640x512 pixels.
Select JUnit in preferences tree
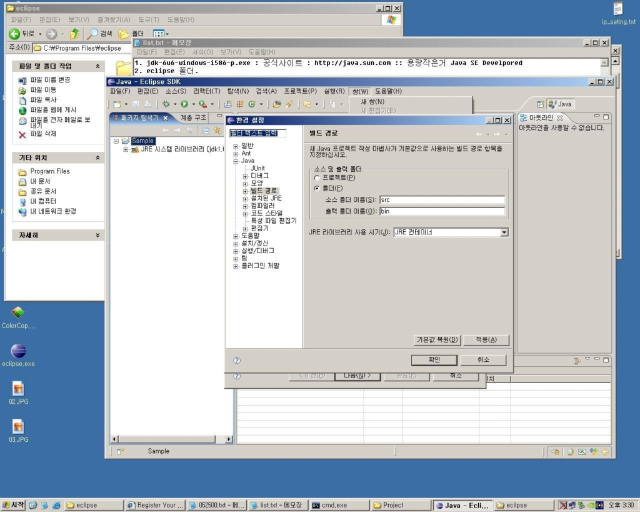coord(258,168)
